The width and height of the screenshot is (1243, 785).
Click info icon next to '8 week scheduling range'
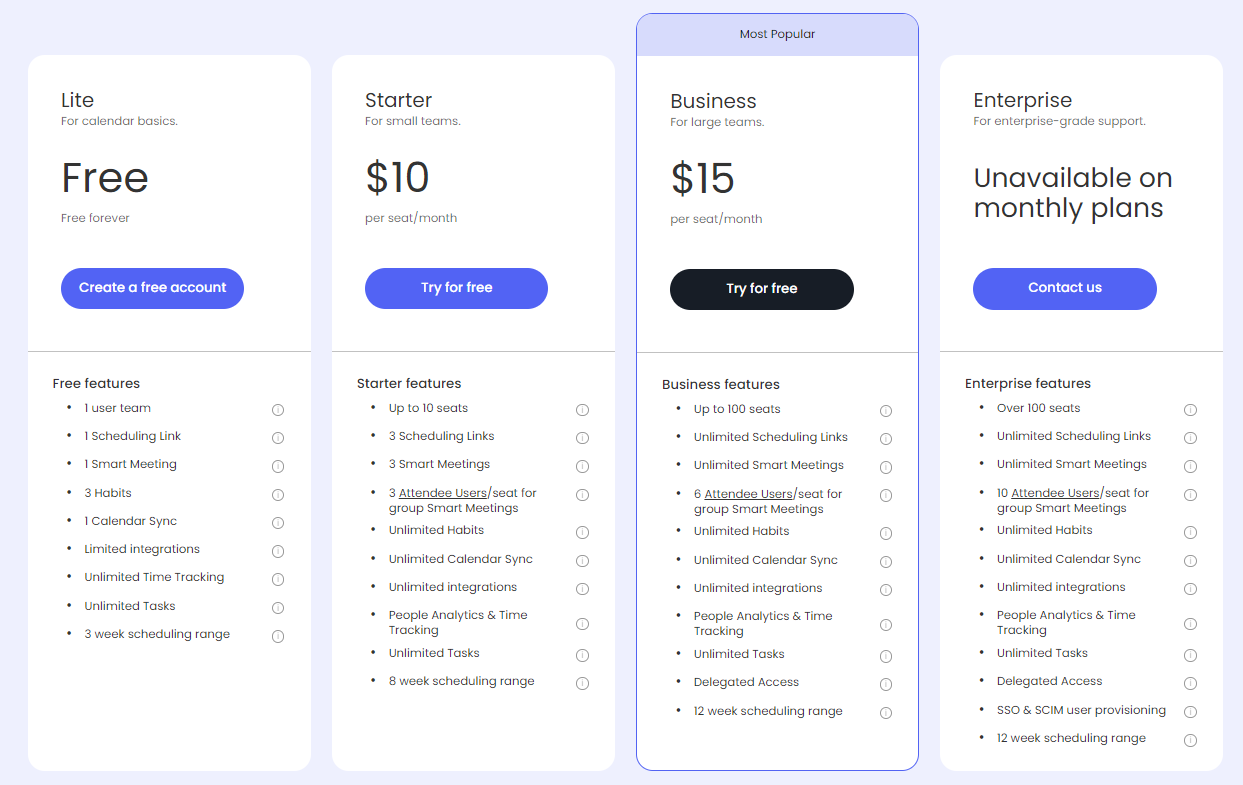point(582,683)
